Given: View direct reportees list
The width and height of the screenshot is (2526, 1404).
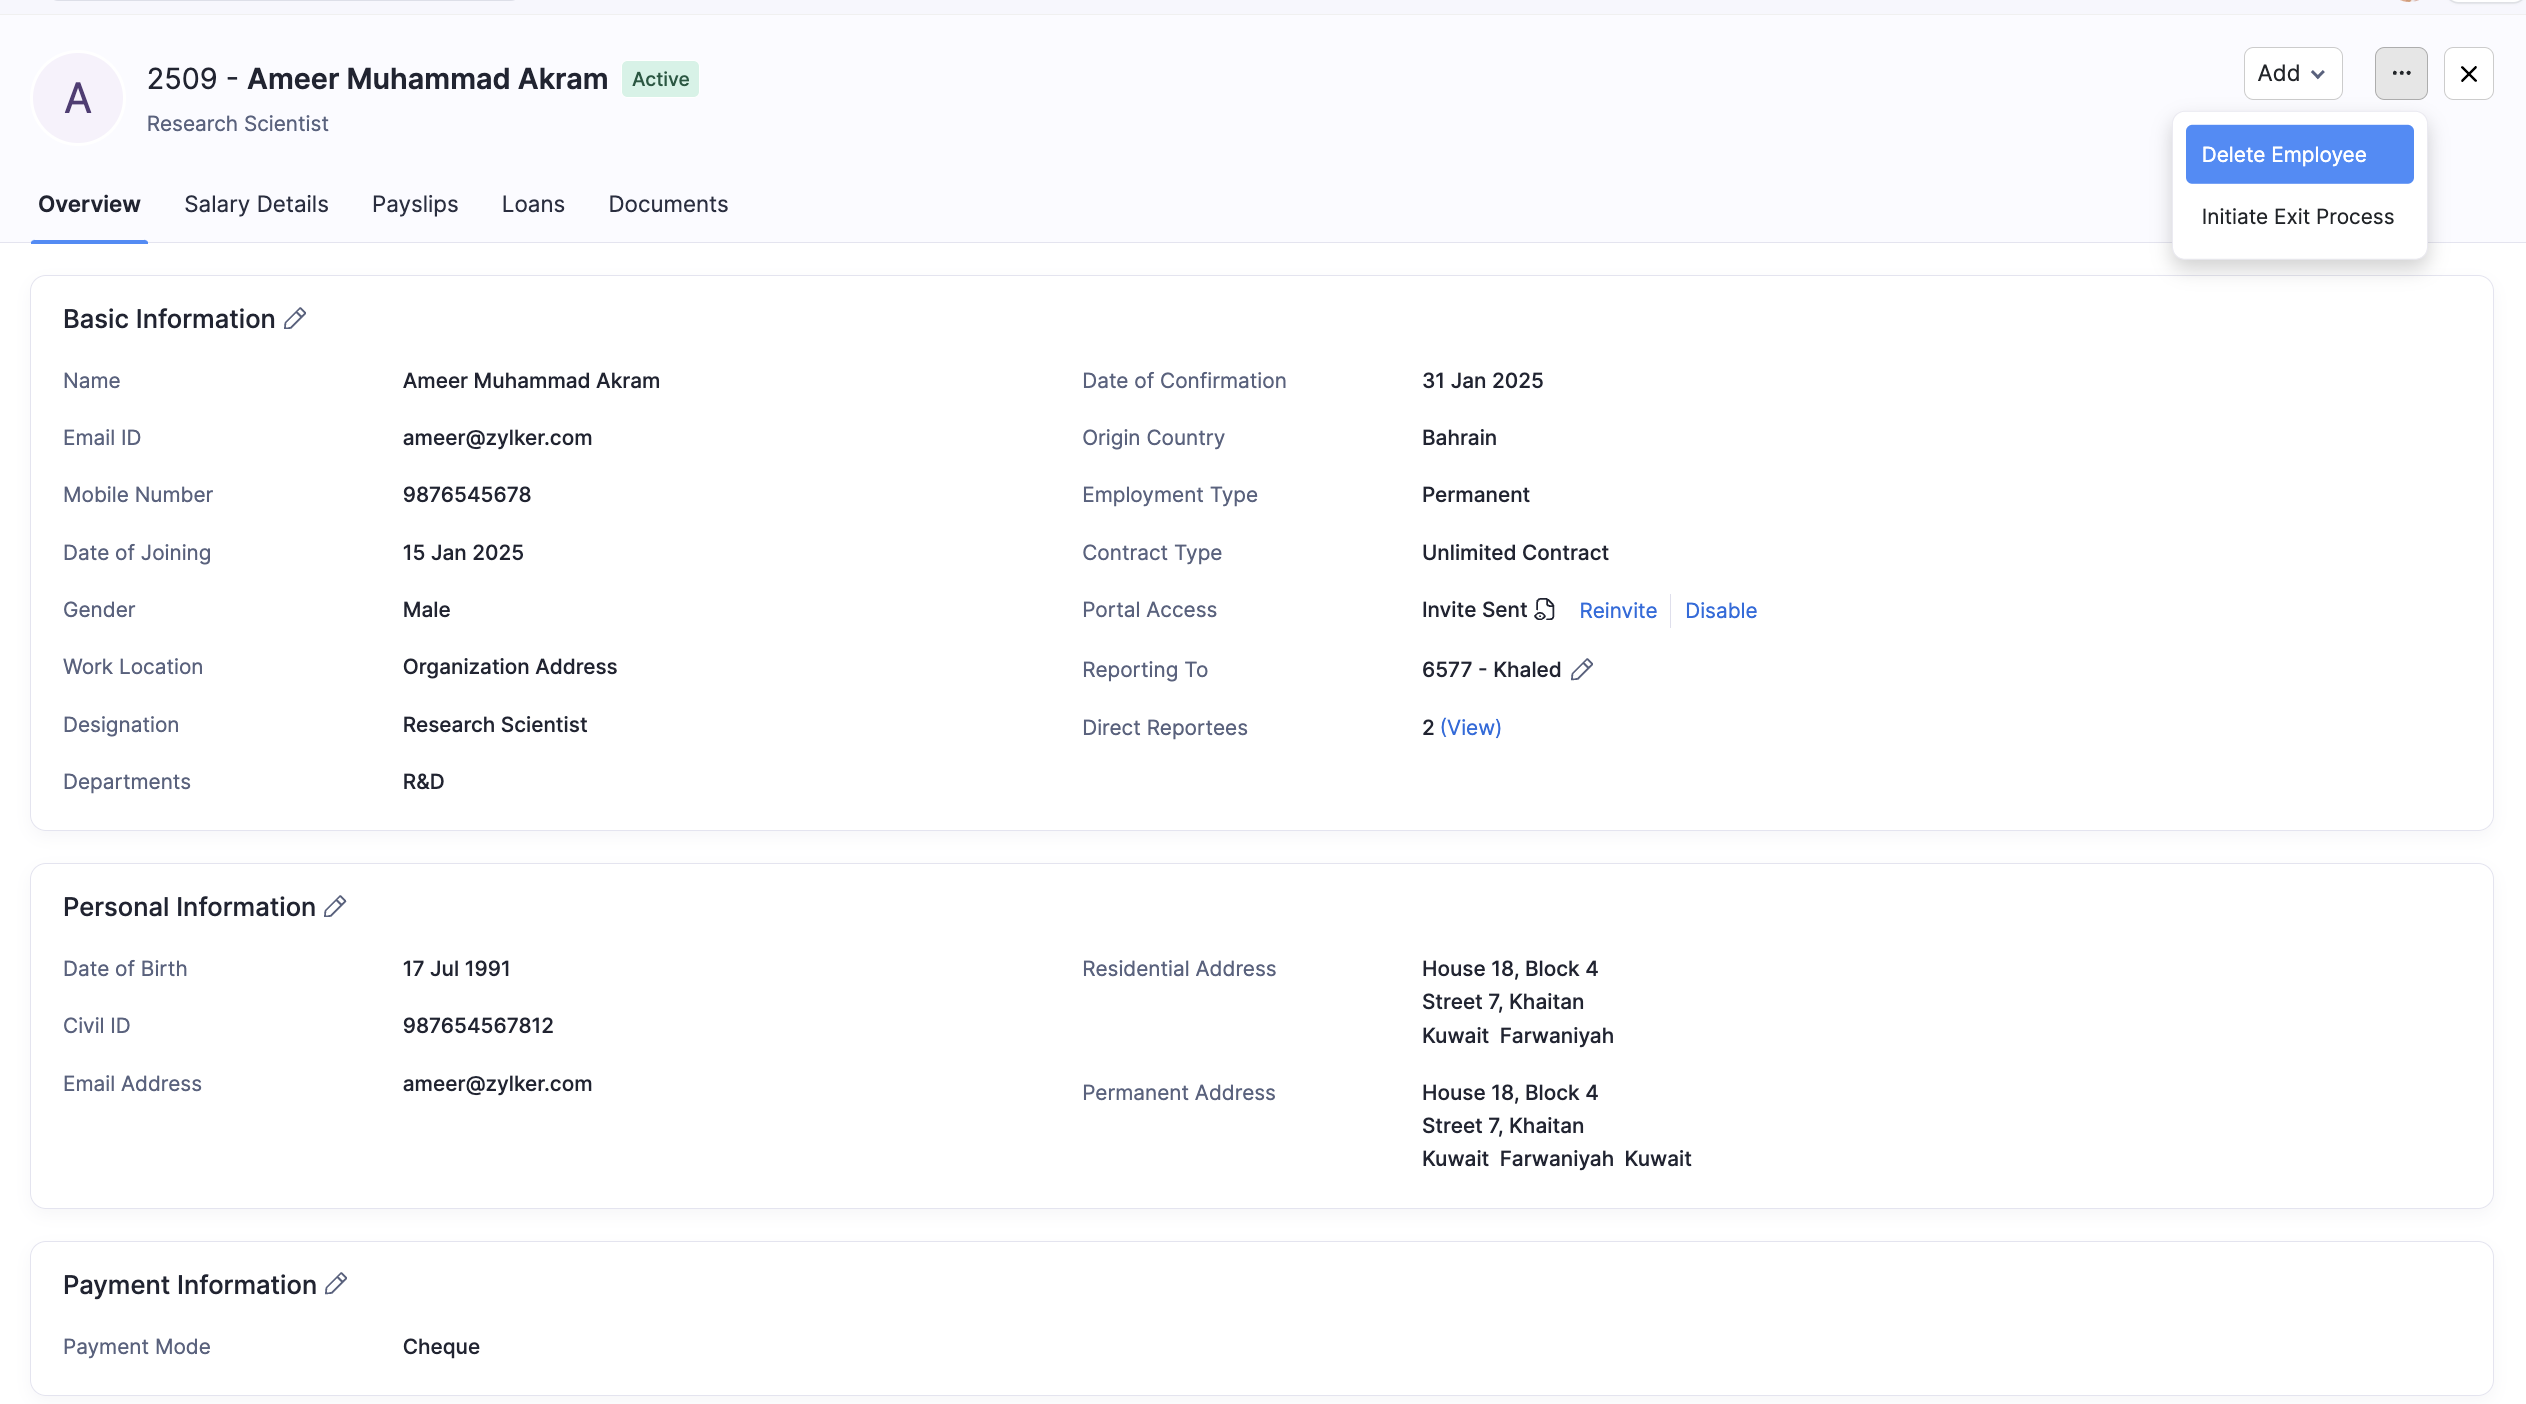Looking at the screenshot, I should (1470, 728).
